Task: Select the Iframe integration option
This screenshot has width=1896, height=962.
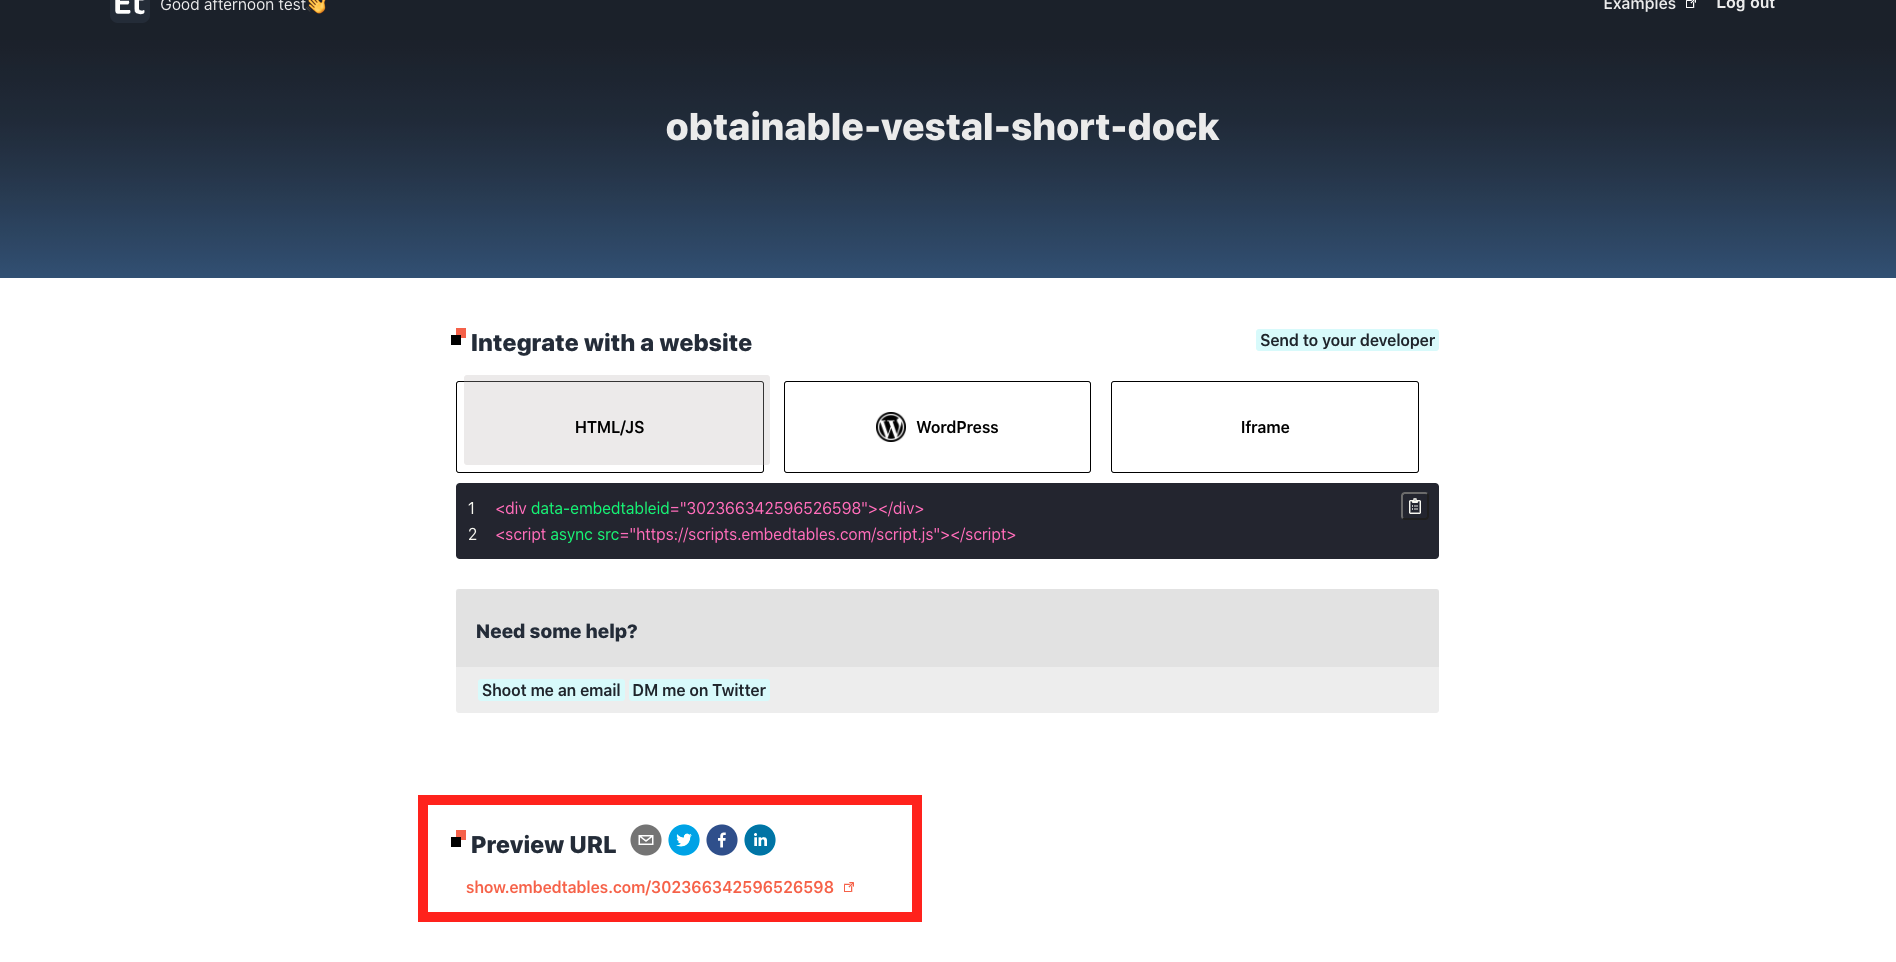Action: (1264, 427)
